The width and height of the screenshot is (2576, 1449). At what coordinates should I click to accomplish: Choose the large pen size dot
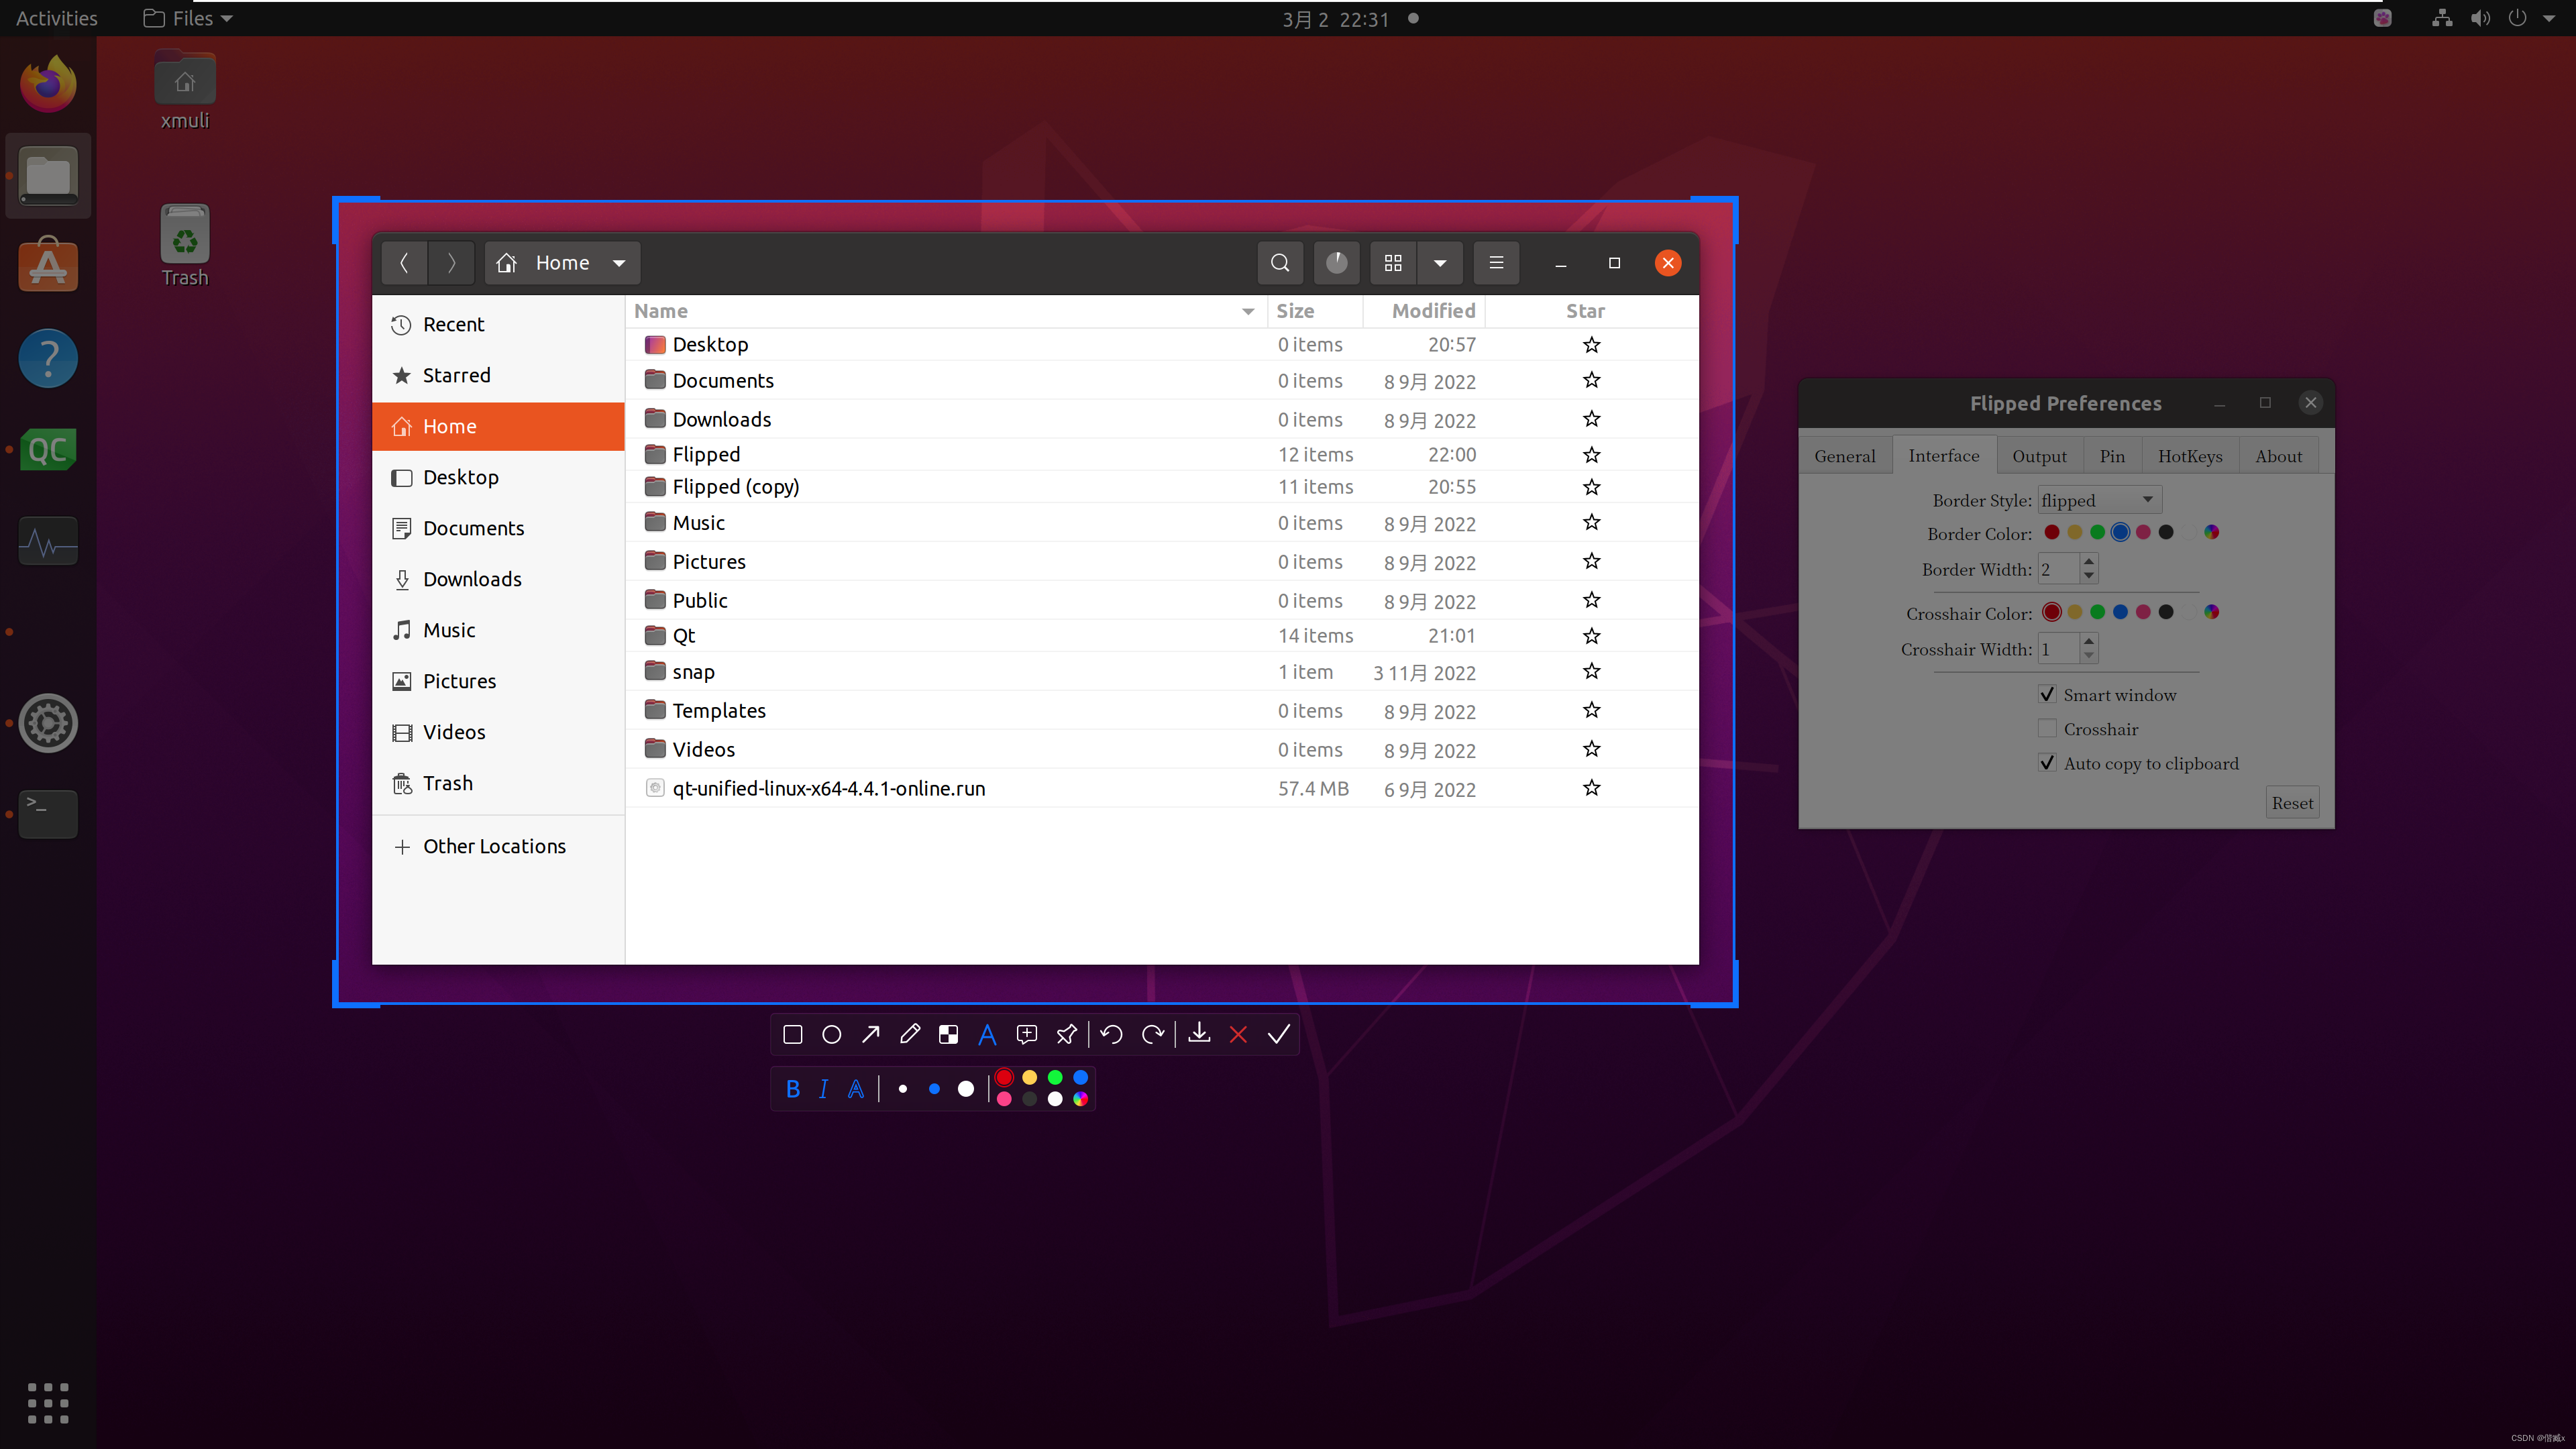pos(965,1089)
